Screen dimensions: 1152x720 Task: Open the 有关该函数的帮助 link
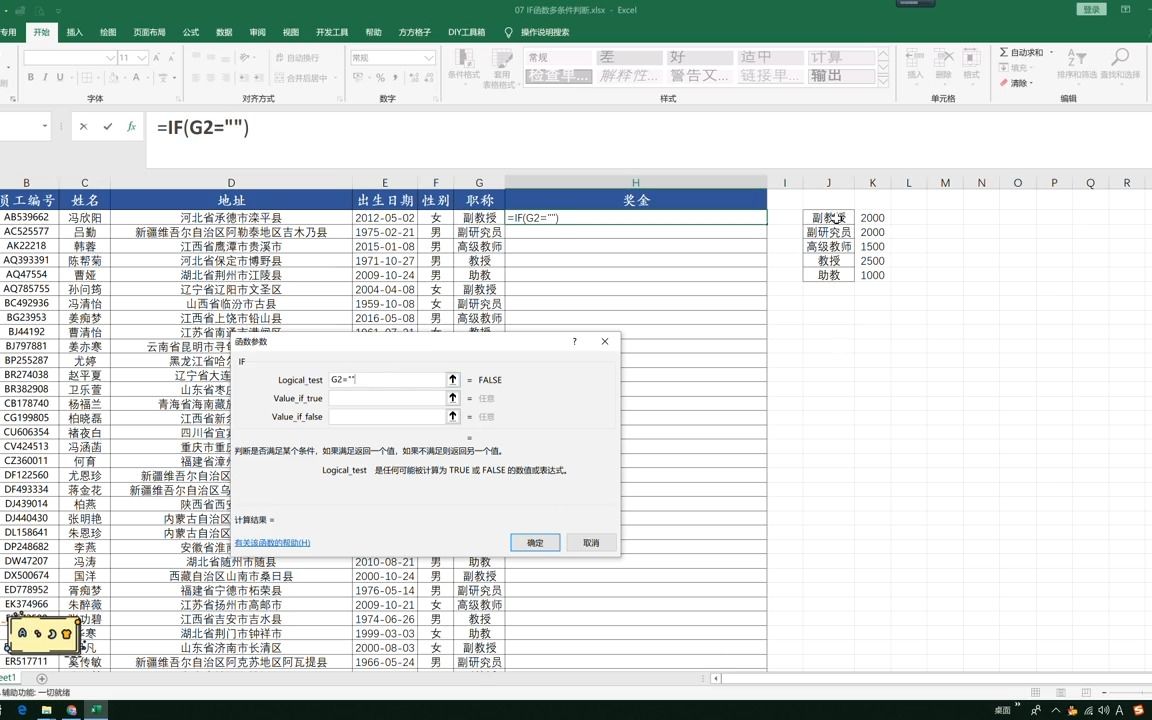pyautogui.click(x=272, y=541)
